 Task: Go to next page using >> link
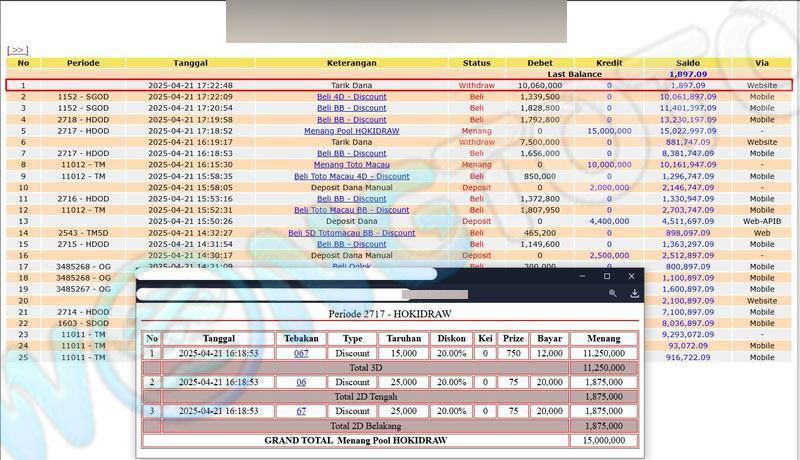tap(17, 49)
